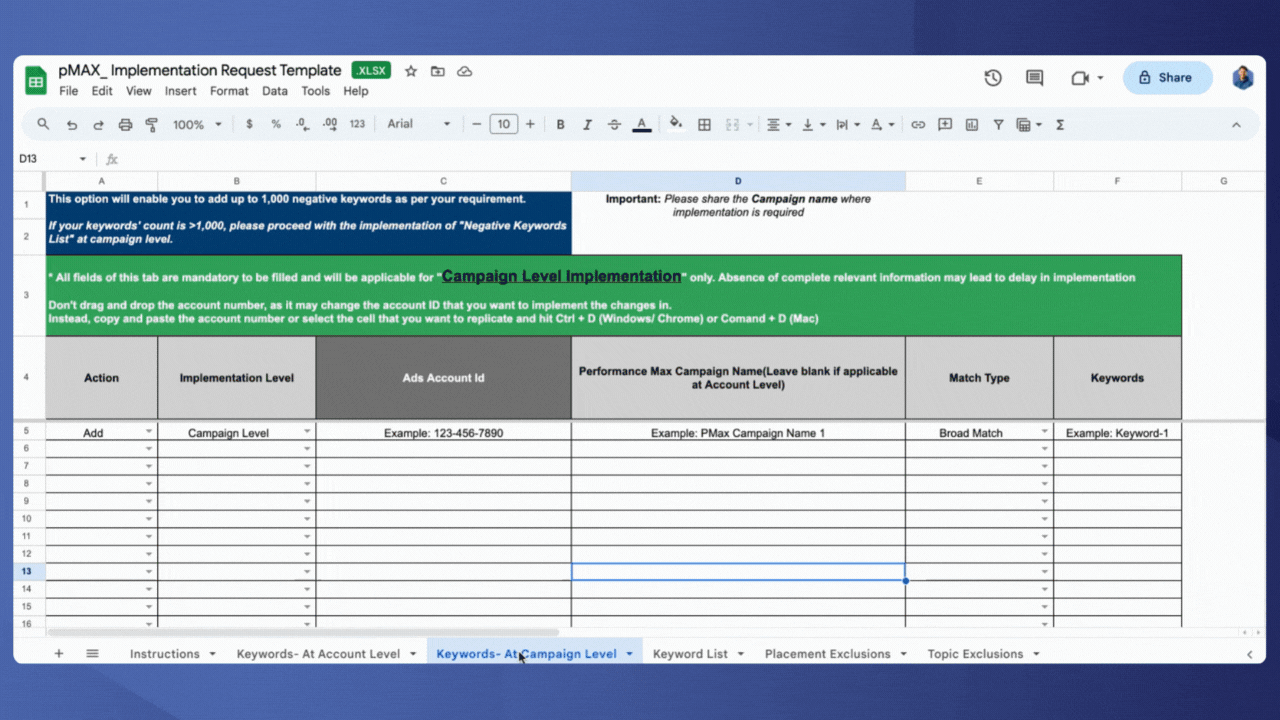1280x720 pixels.
Task: Open the comments icon
Action: pyautogui.click(x=1035, y=78)
